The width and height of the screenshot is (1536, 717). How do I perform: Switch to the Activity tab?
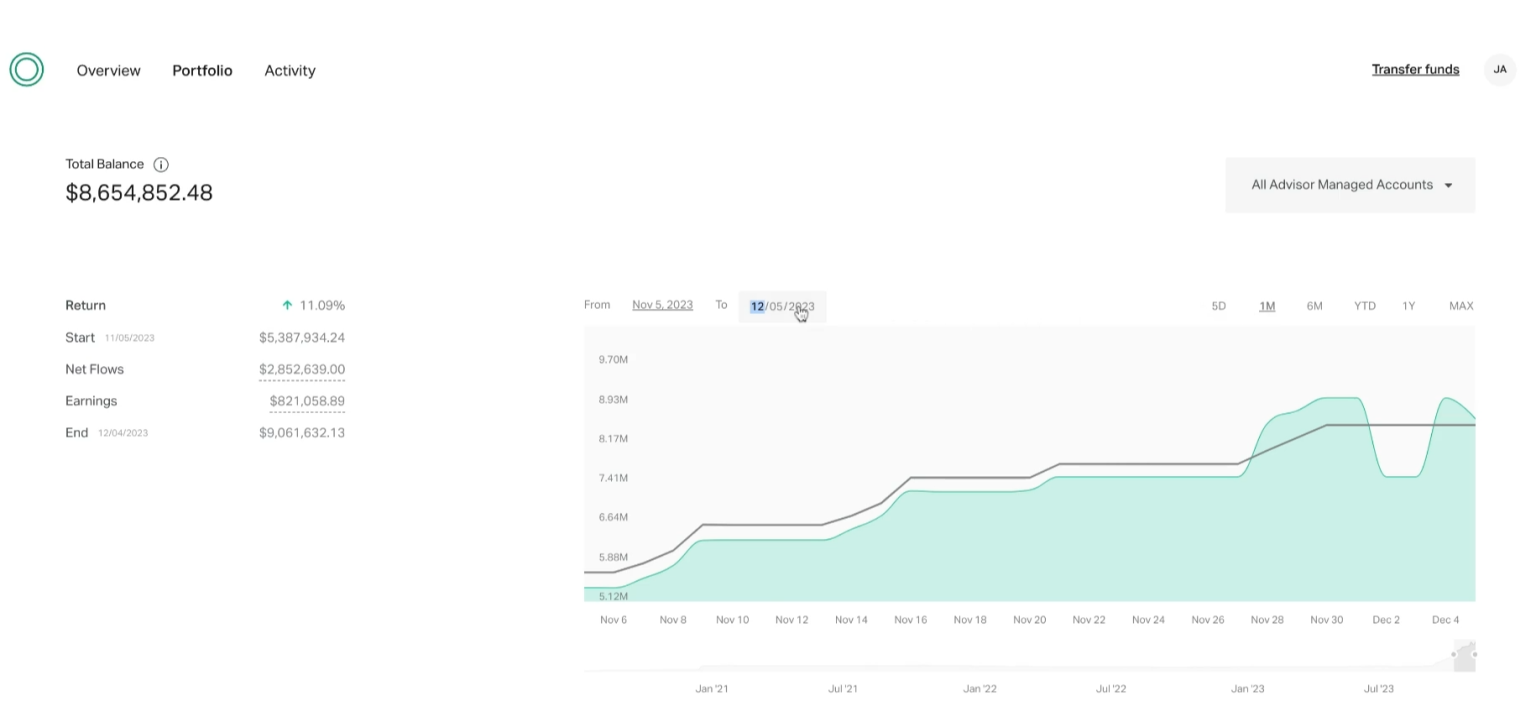coord(289,71)
